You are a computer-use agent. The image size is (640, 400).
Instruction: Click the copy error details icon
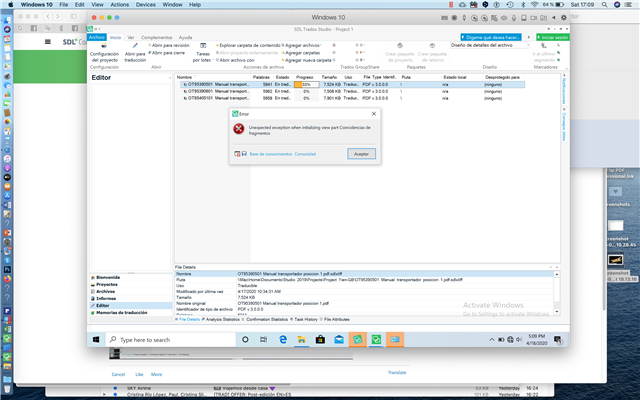237,154
